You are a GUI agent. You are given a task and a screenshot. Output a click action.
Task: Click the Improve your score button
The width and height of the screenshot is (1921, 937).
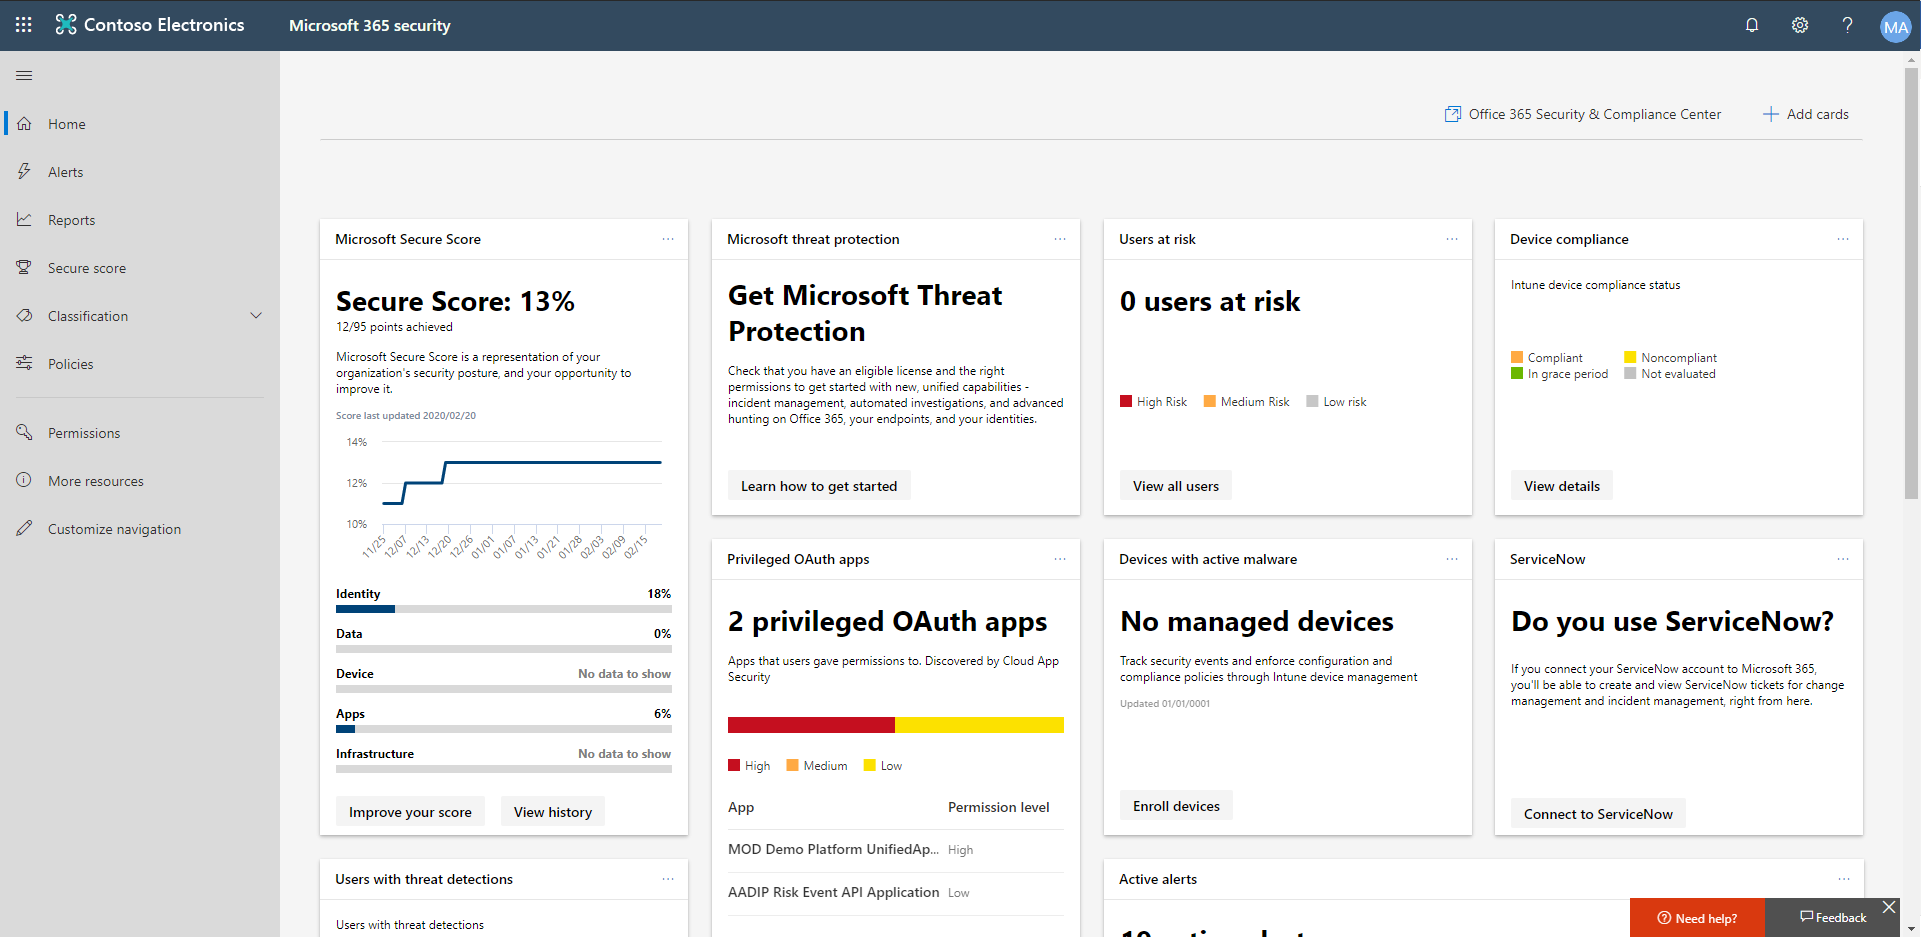tap(410, 811)
